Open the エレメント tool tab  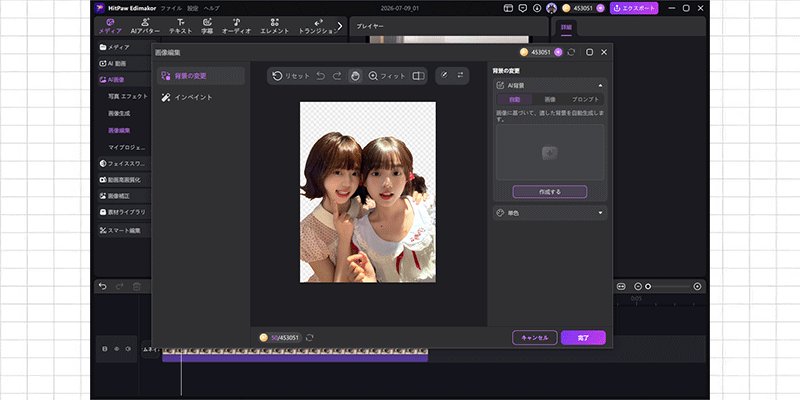(274, 26)
